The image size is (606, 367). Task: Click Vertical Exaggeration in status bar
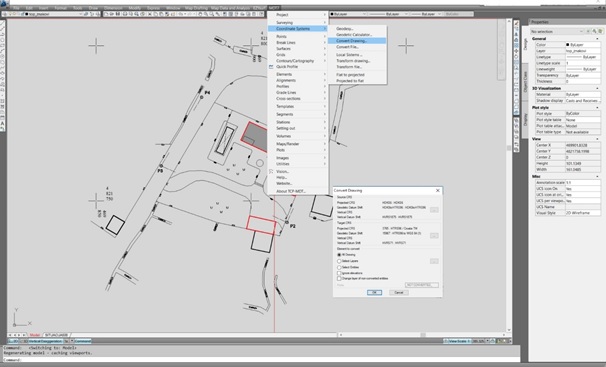(x=46, y=342)
